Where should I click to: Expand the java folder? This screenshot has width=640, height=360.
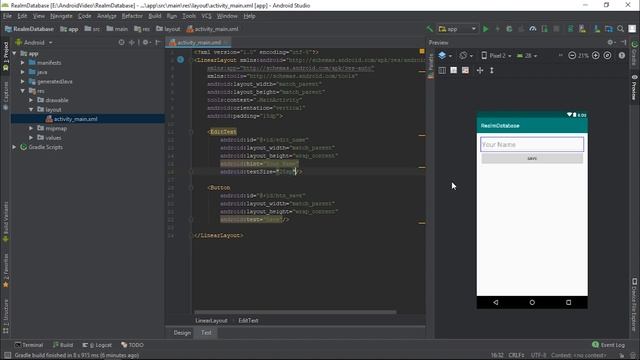point(23,72)
